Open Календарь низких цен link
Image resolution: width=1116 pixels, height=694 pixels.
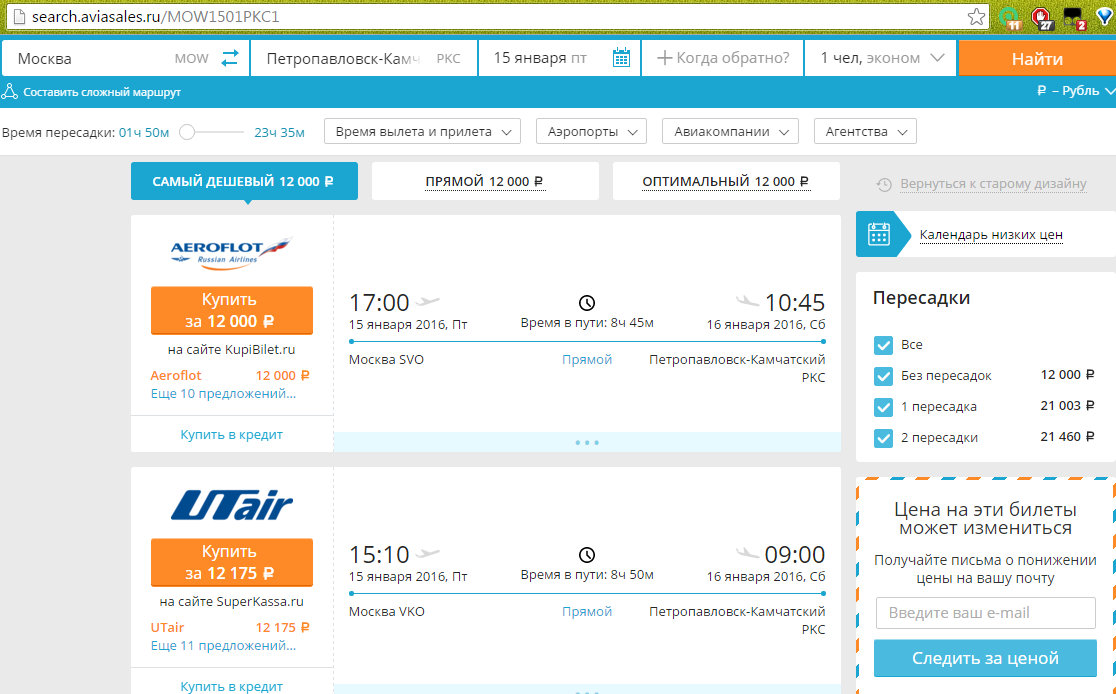pyautogui.click(x=991, y=234)
